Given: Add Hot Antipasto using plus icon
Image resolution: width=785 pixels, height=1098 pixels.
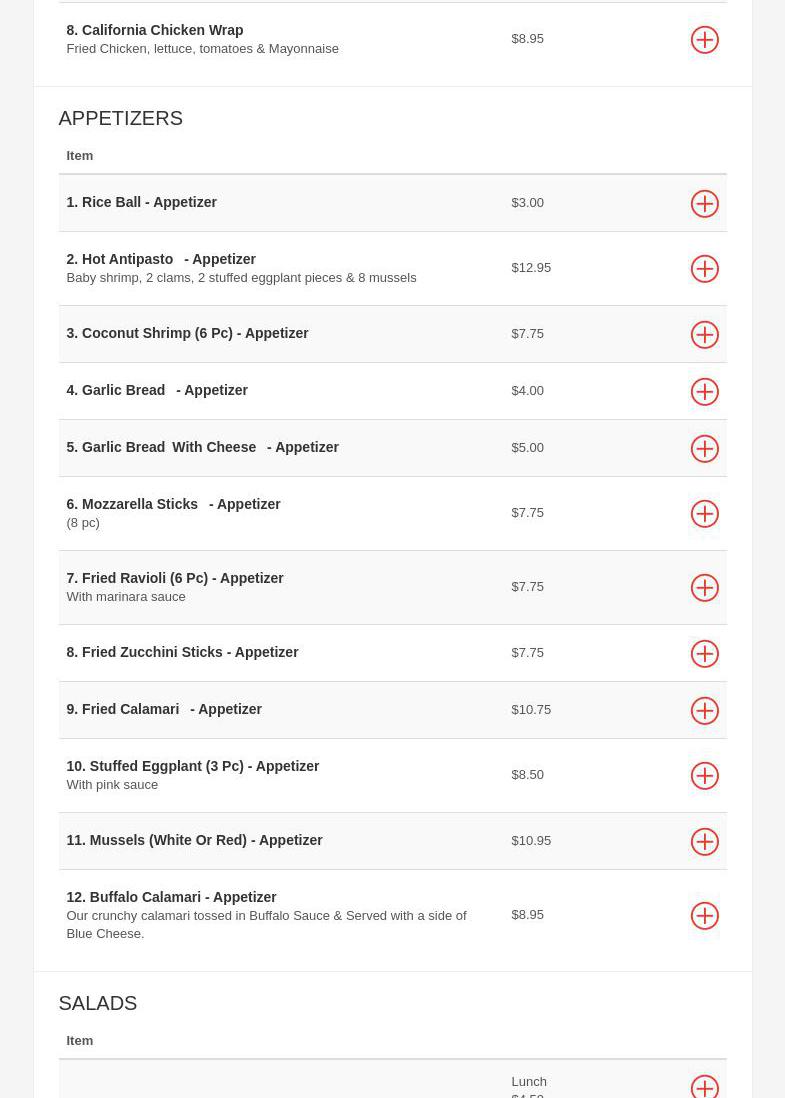Looking at the screenshot, I should point(704,269).
